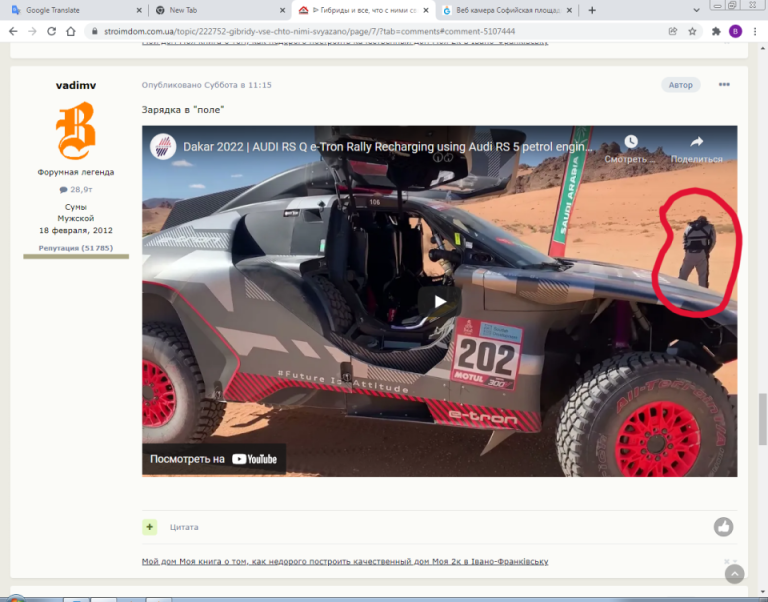
Task: Click the address bar URL field
Action: [x=309, y=31]
